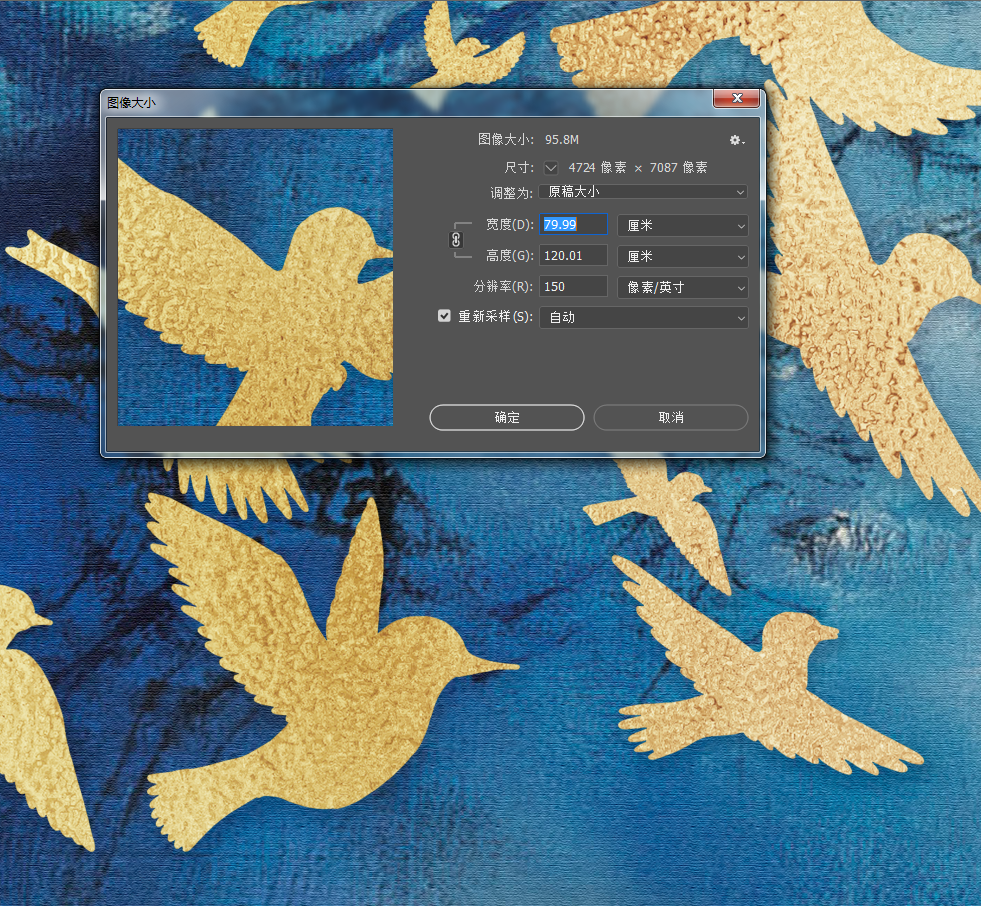Screen dimensions: 981x906
Task: Click the 7087 像素 dimension text
Action: click(x=679, y=168)
